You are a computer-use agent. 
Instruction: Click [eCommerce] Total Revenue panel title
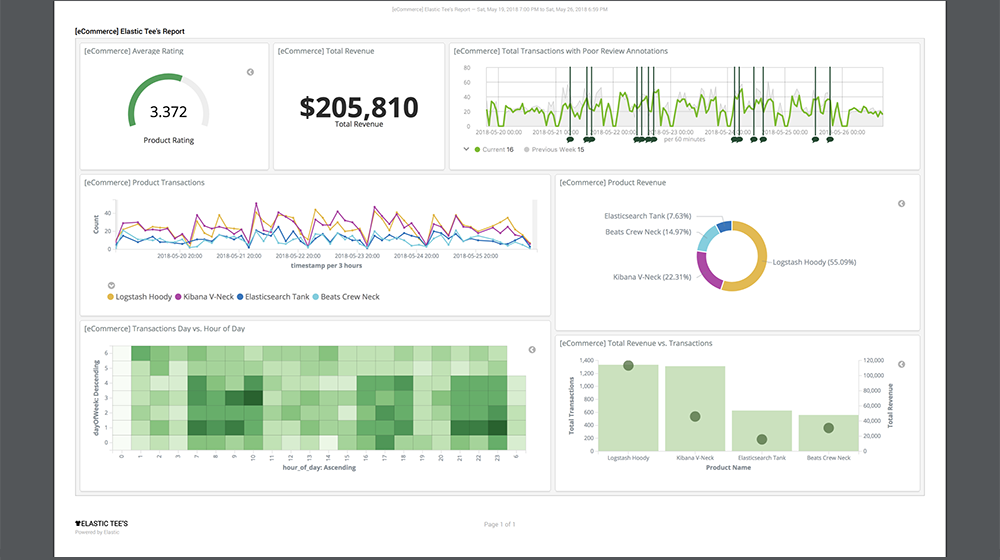click(x=326, y=51)
